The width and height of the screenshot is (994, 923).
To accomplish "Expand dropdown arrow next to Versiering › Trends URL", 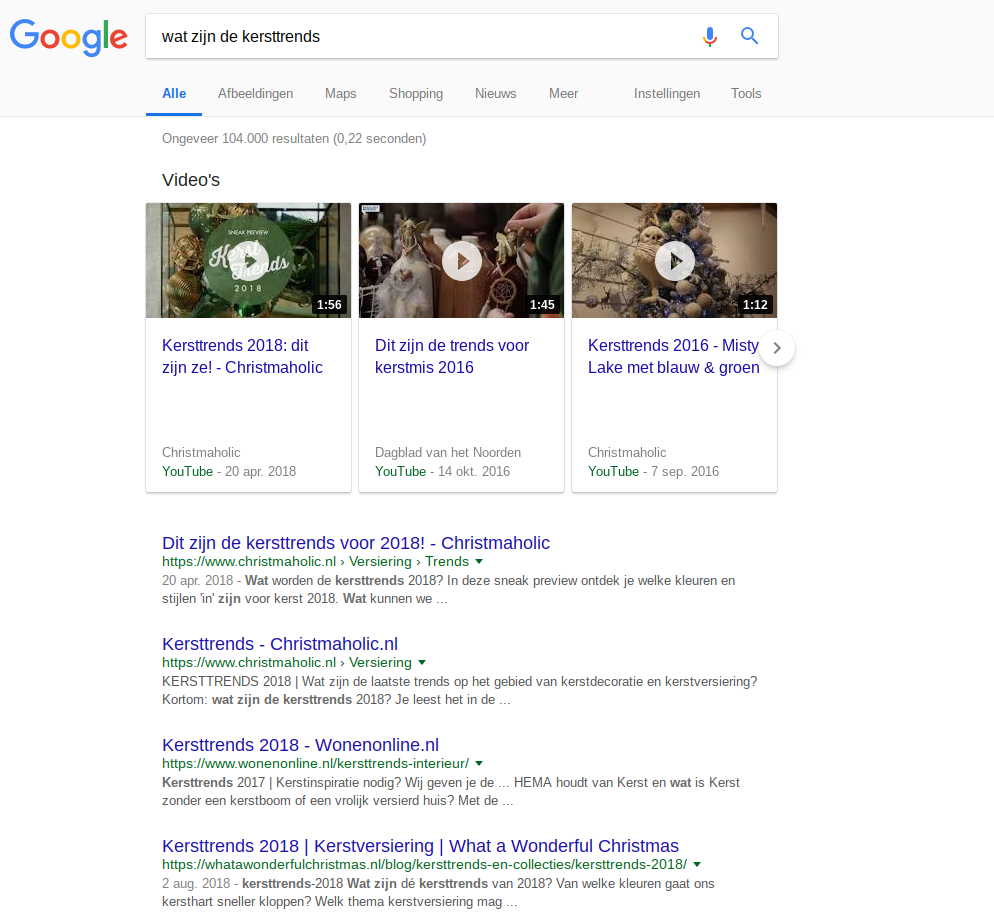I will coord(479,562).
